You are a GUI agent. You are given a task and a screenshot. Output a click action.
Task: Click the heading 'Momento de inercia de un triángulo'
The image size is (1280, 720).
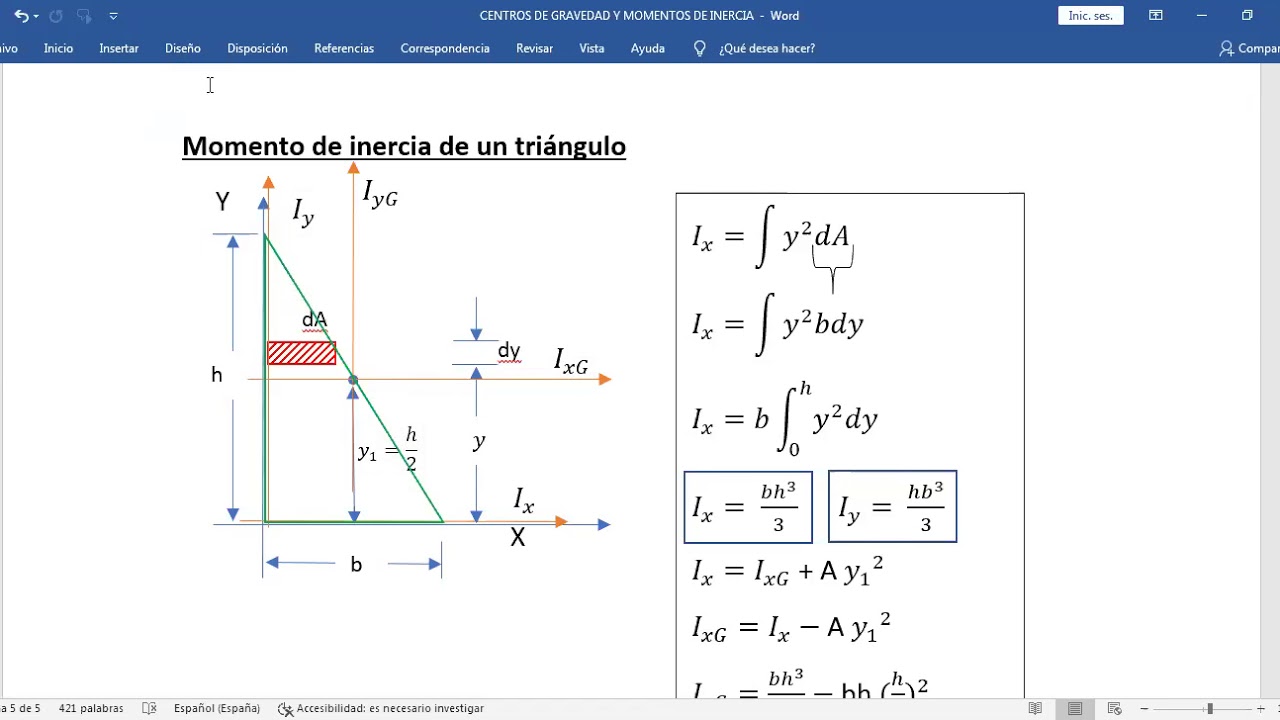[404, 146]
